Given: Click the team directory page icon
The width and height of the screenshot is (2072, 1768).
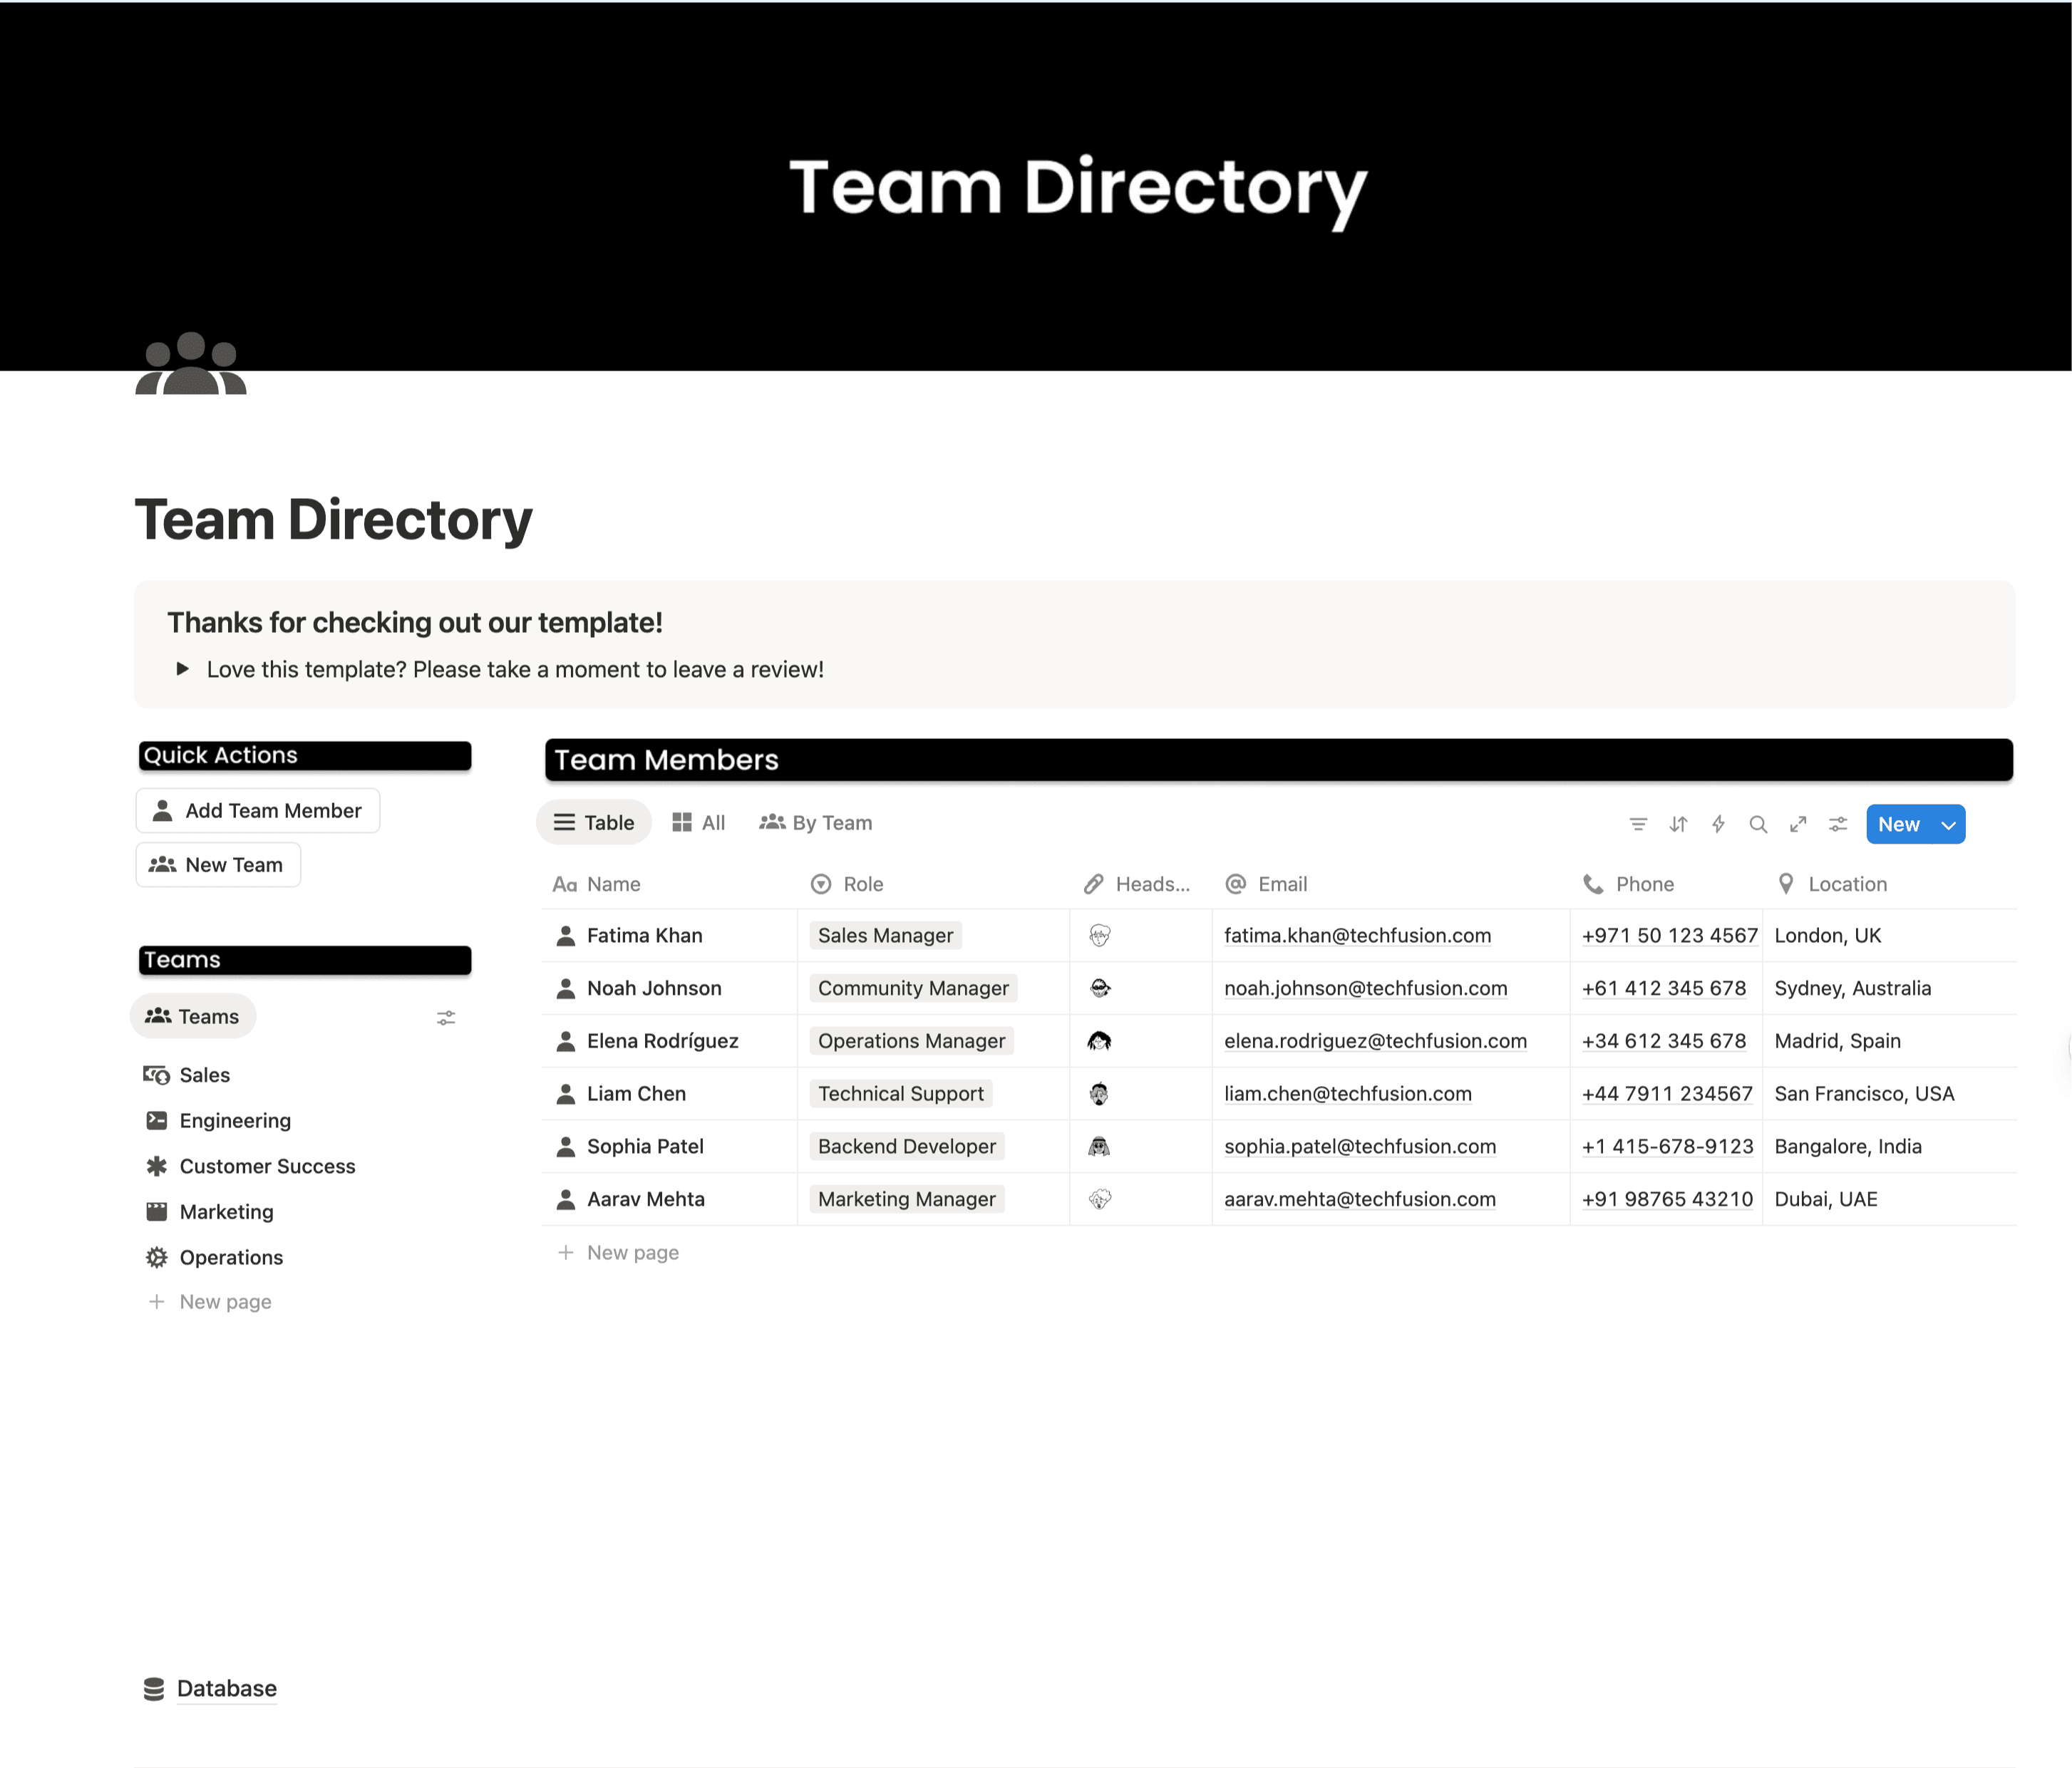Looking at the screenshot, I should [191, 365].
